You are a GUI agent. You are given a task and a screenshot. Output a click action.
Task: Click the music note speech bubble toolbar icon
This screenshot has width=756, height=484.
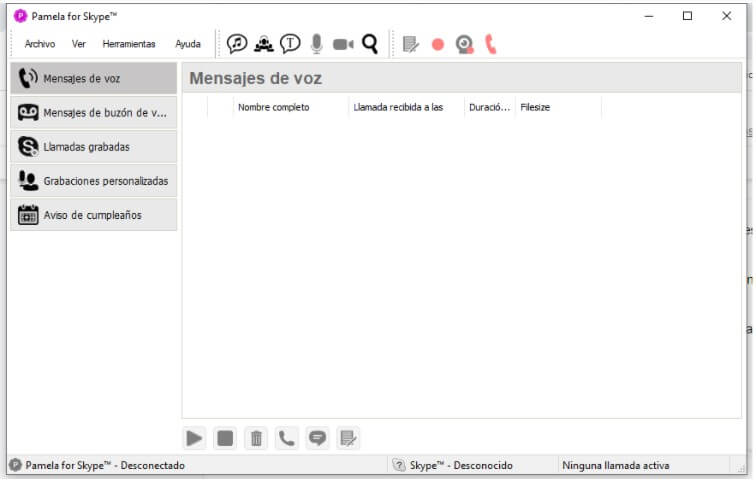point(237,44)
